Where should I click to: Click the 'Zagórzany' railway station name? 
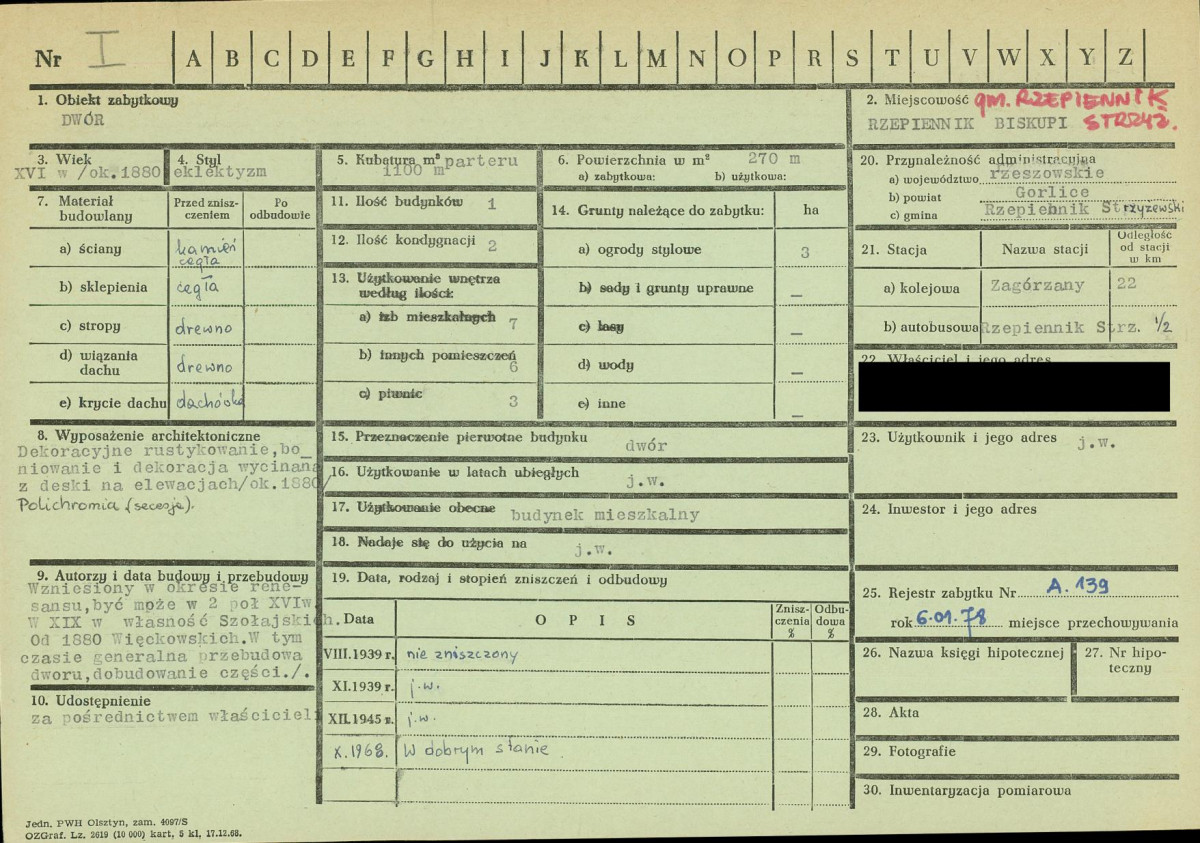tap(1037, 285)
